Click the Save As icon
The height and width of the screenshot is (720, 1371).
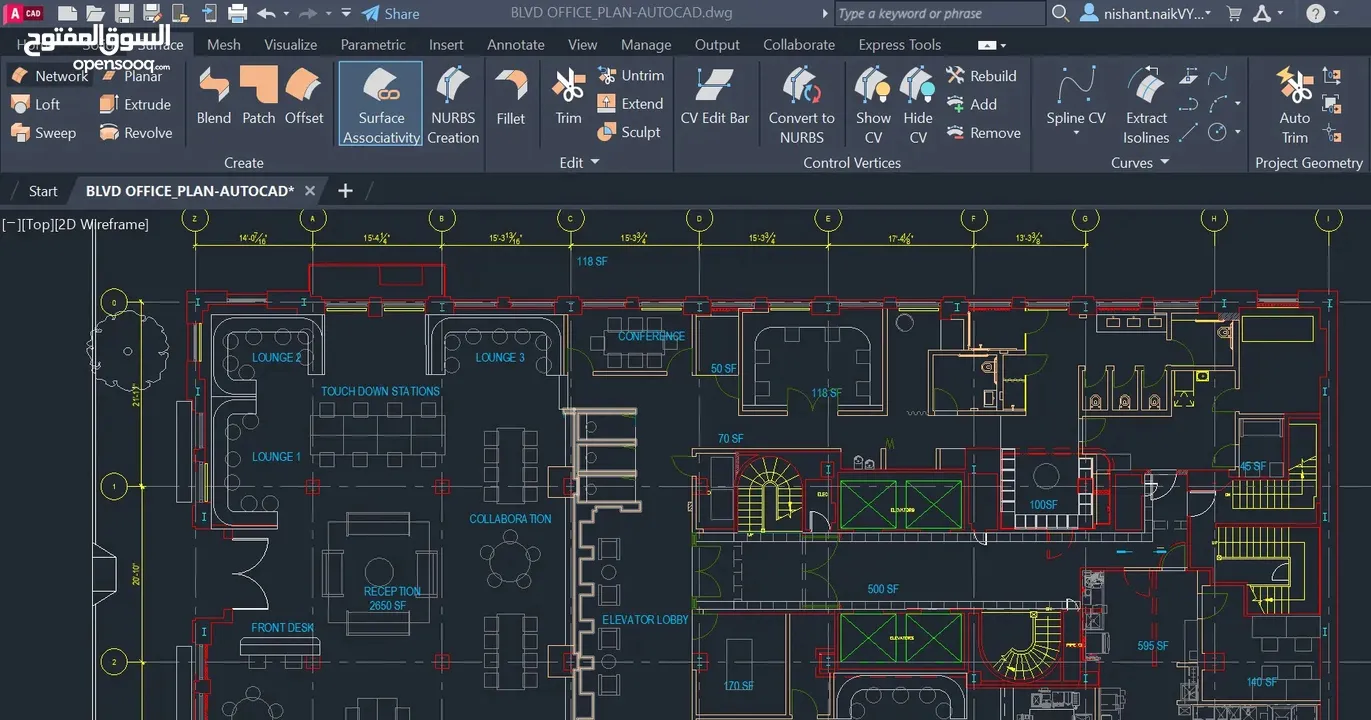(x=152, y=14)
